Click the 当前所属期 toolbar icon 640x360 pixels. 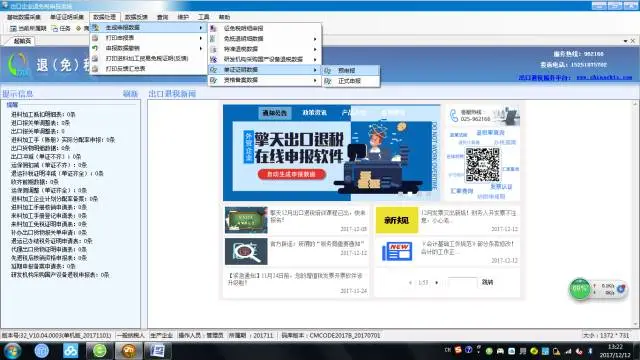(x=13, y=29)
